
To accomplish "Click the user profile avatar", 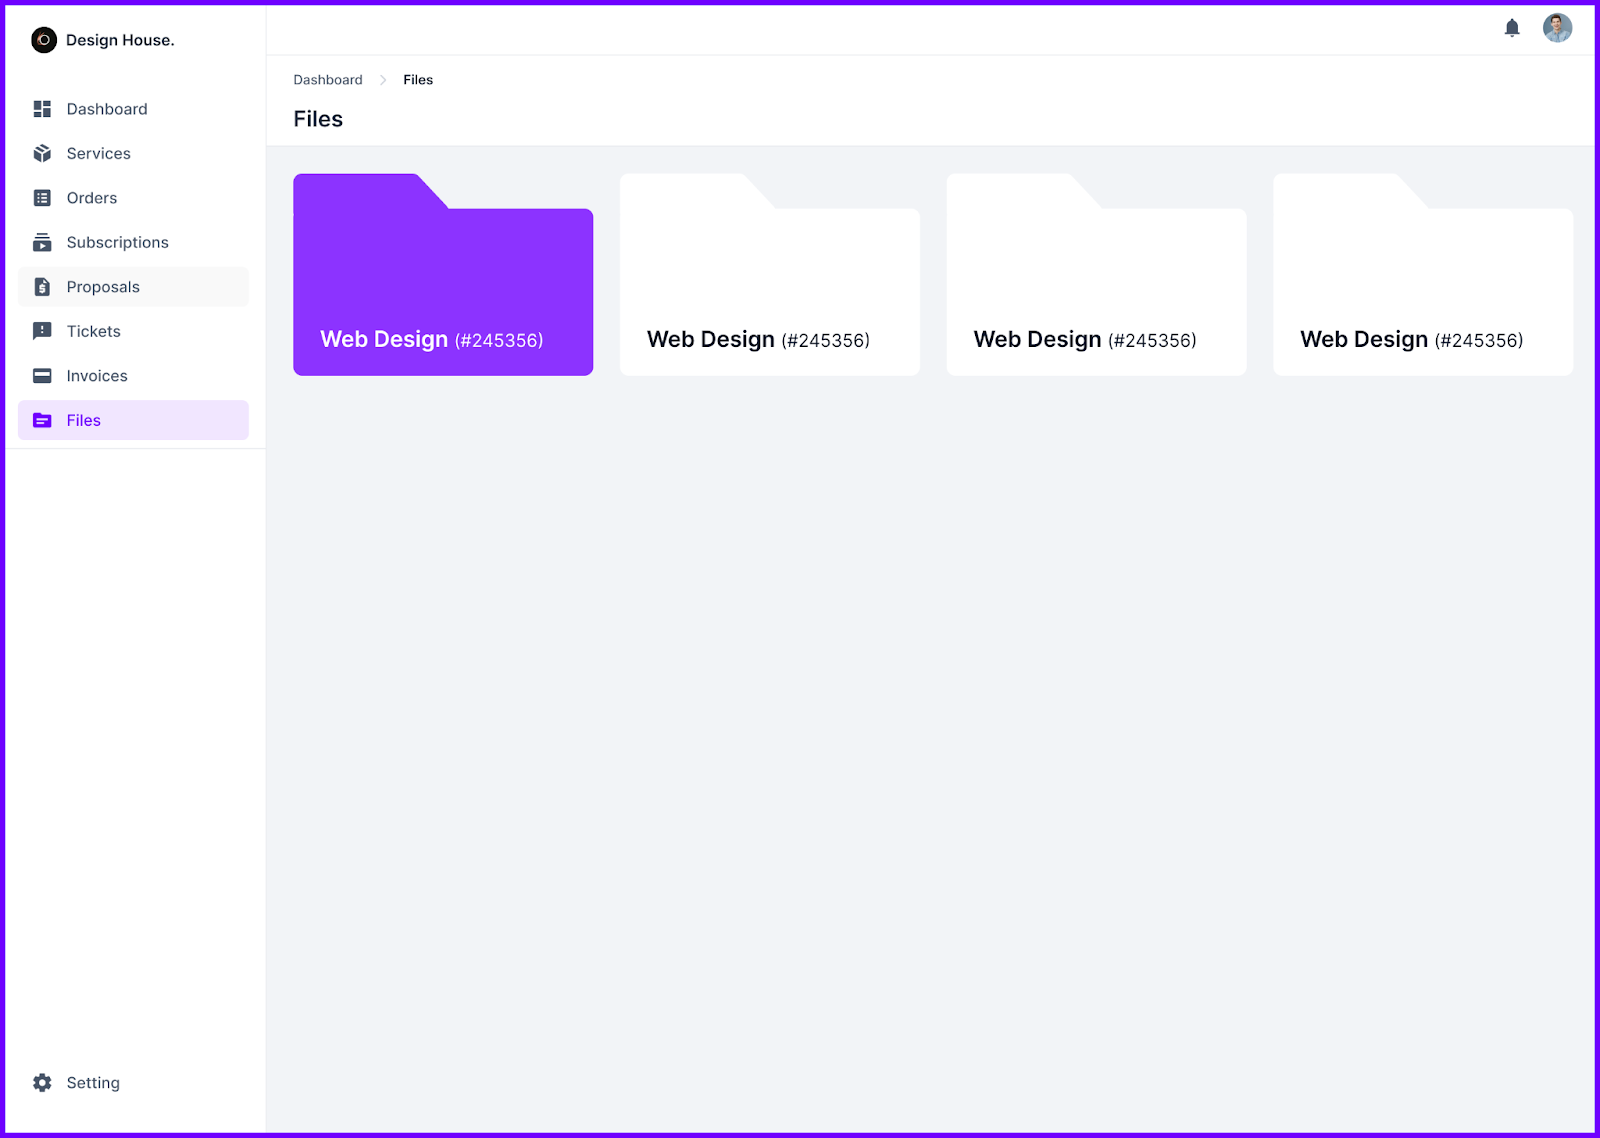I will coord(1556,28).
